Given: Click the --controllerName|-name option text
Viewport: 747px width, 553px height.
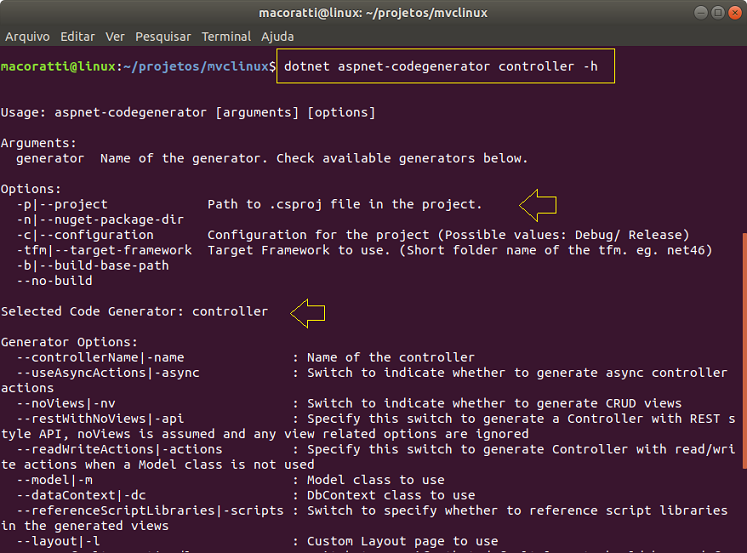Looking at the screenshot, I should pyautogui.click(x=101, y=357).
